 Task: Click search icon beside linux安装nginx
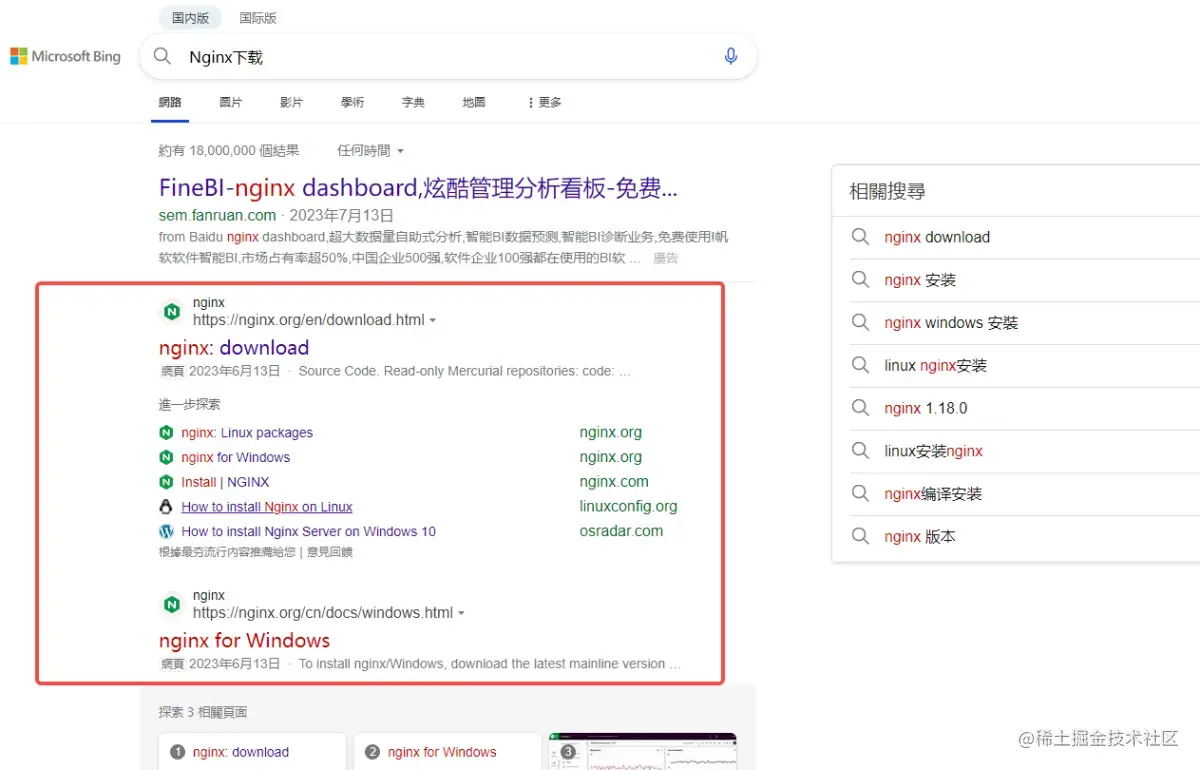[x=860, y=451]
